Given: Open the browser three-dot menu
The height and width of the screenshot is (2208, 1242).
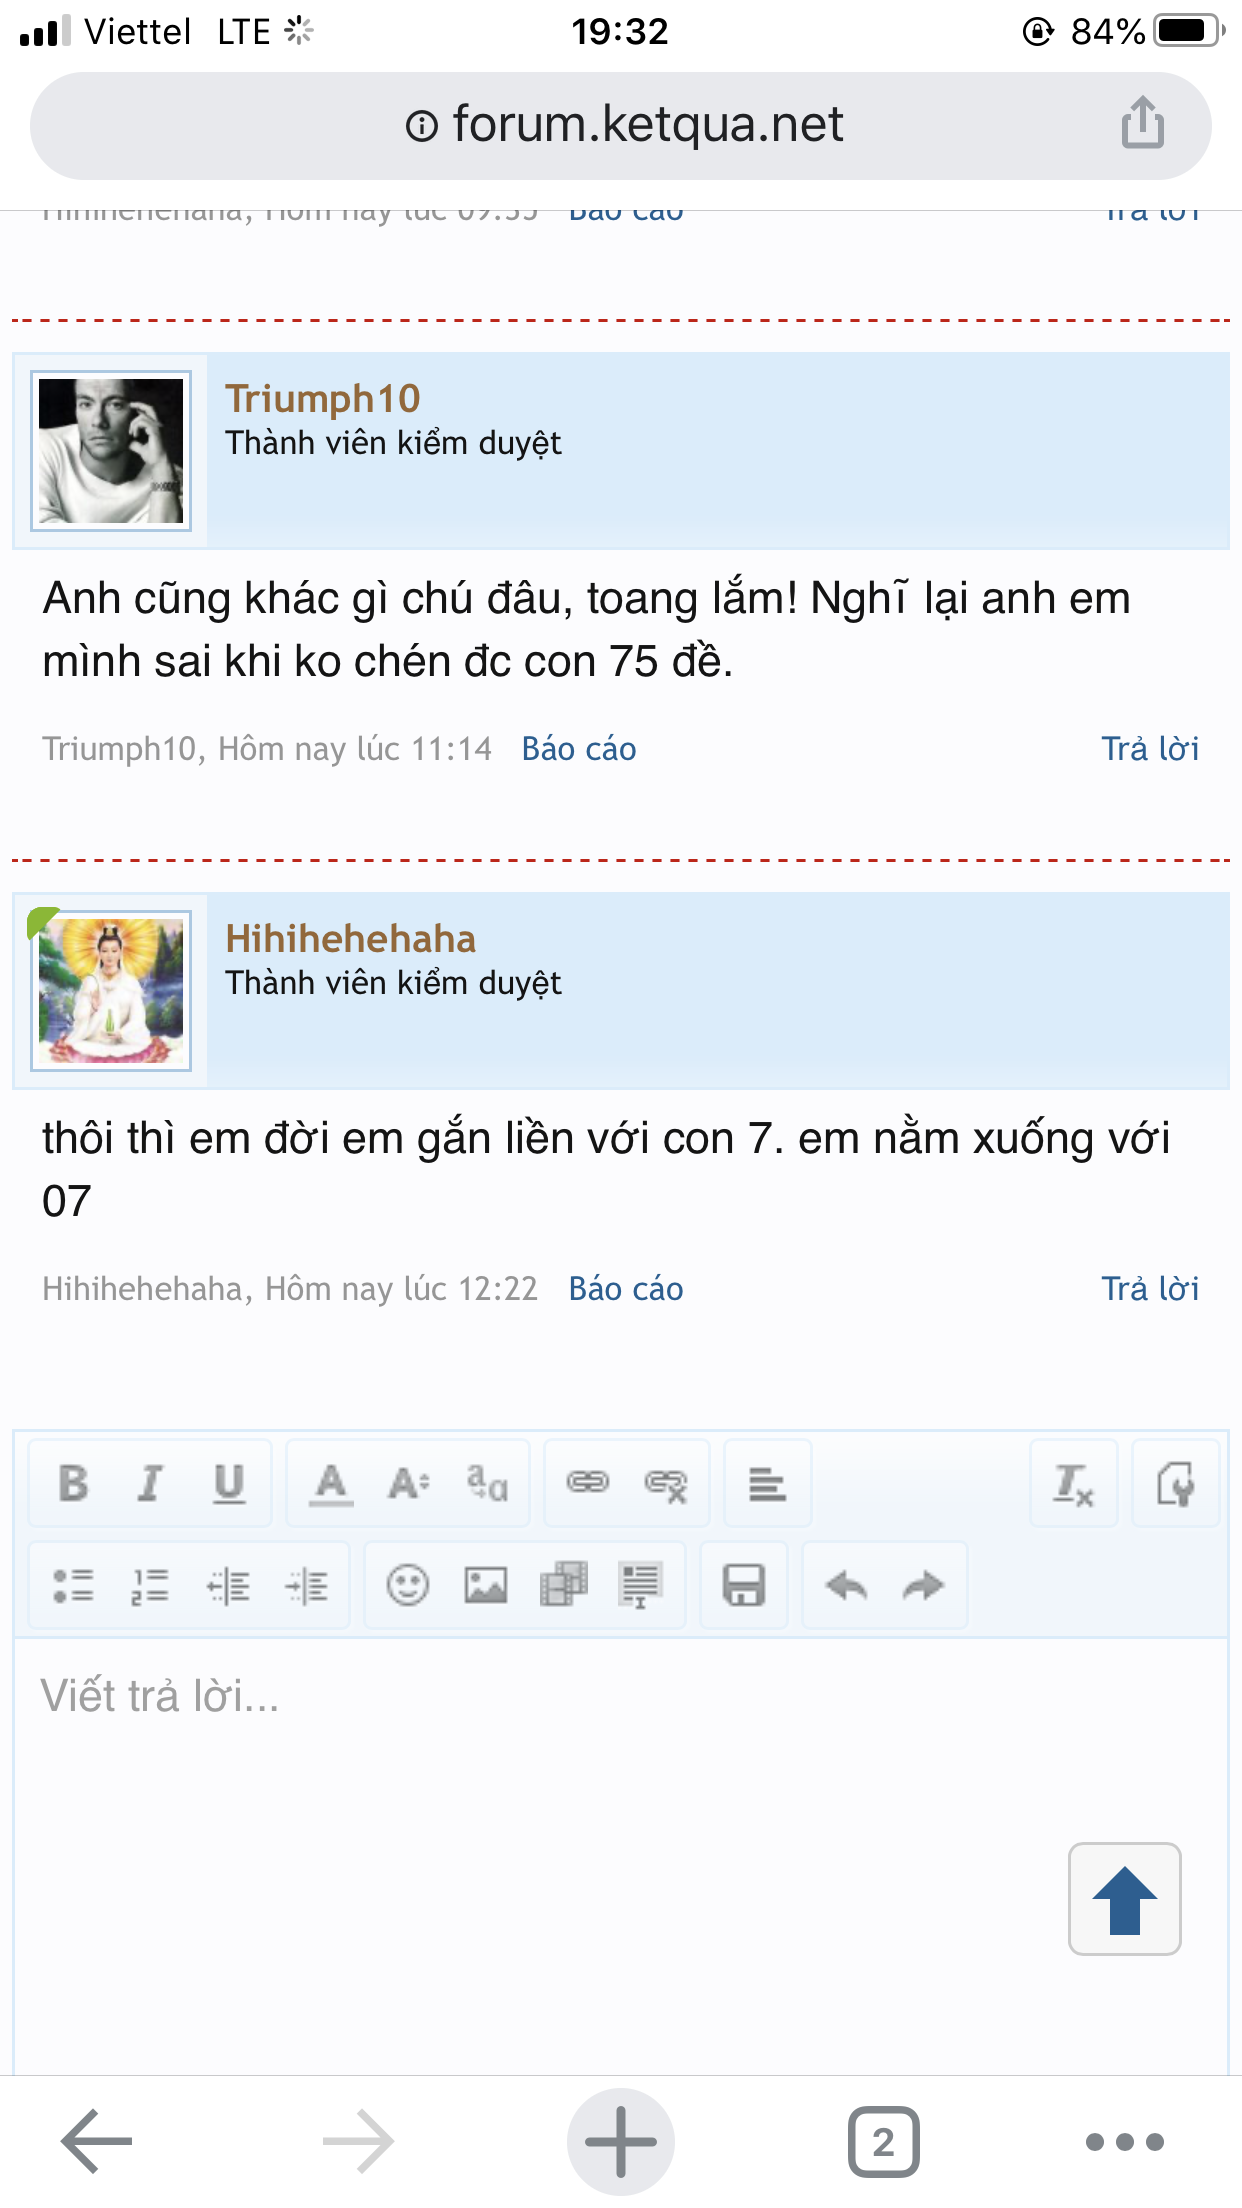Looking at the screenshot, I should 1125,2142.
